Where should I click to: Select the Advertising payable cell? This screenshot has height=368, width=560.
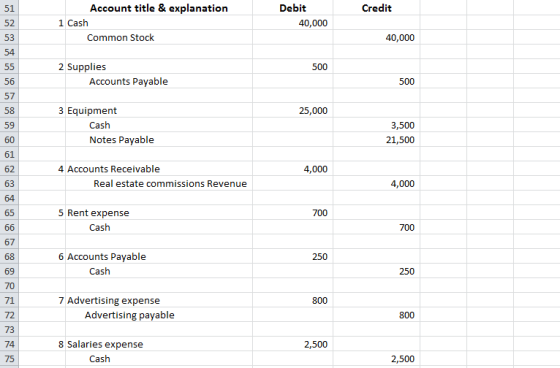click(x=159, y=315)
